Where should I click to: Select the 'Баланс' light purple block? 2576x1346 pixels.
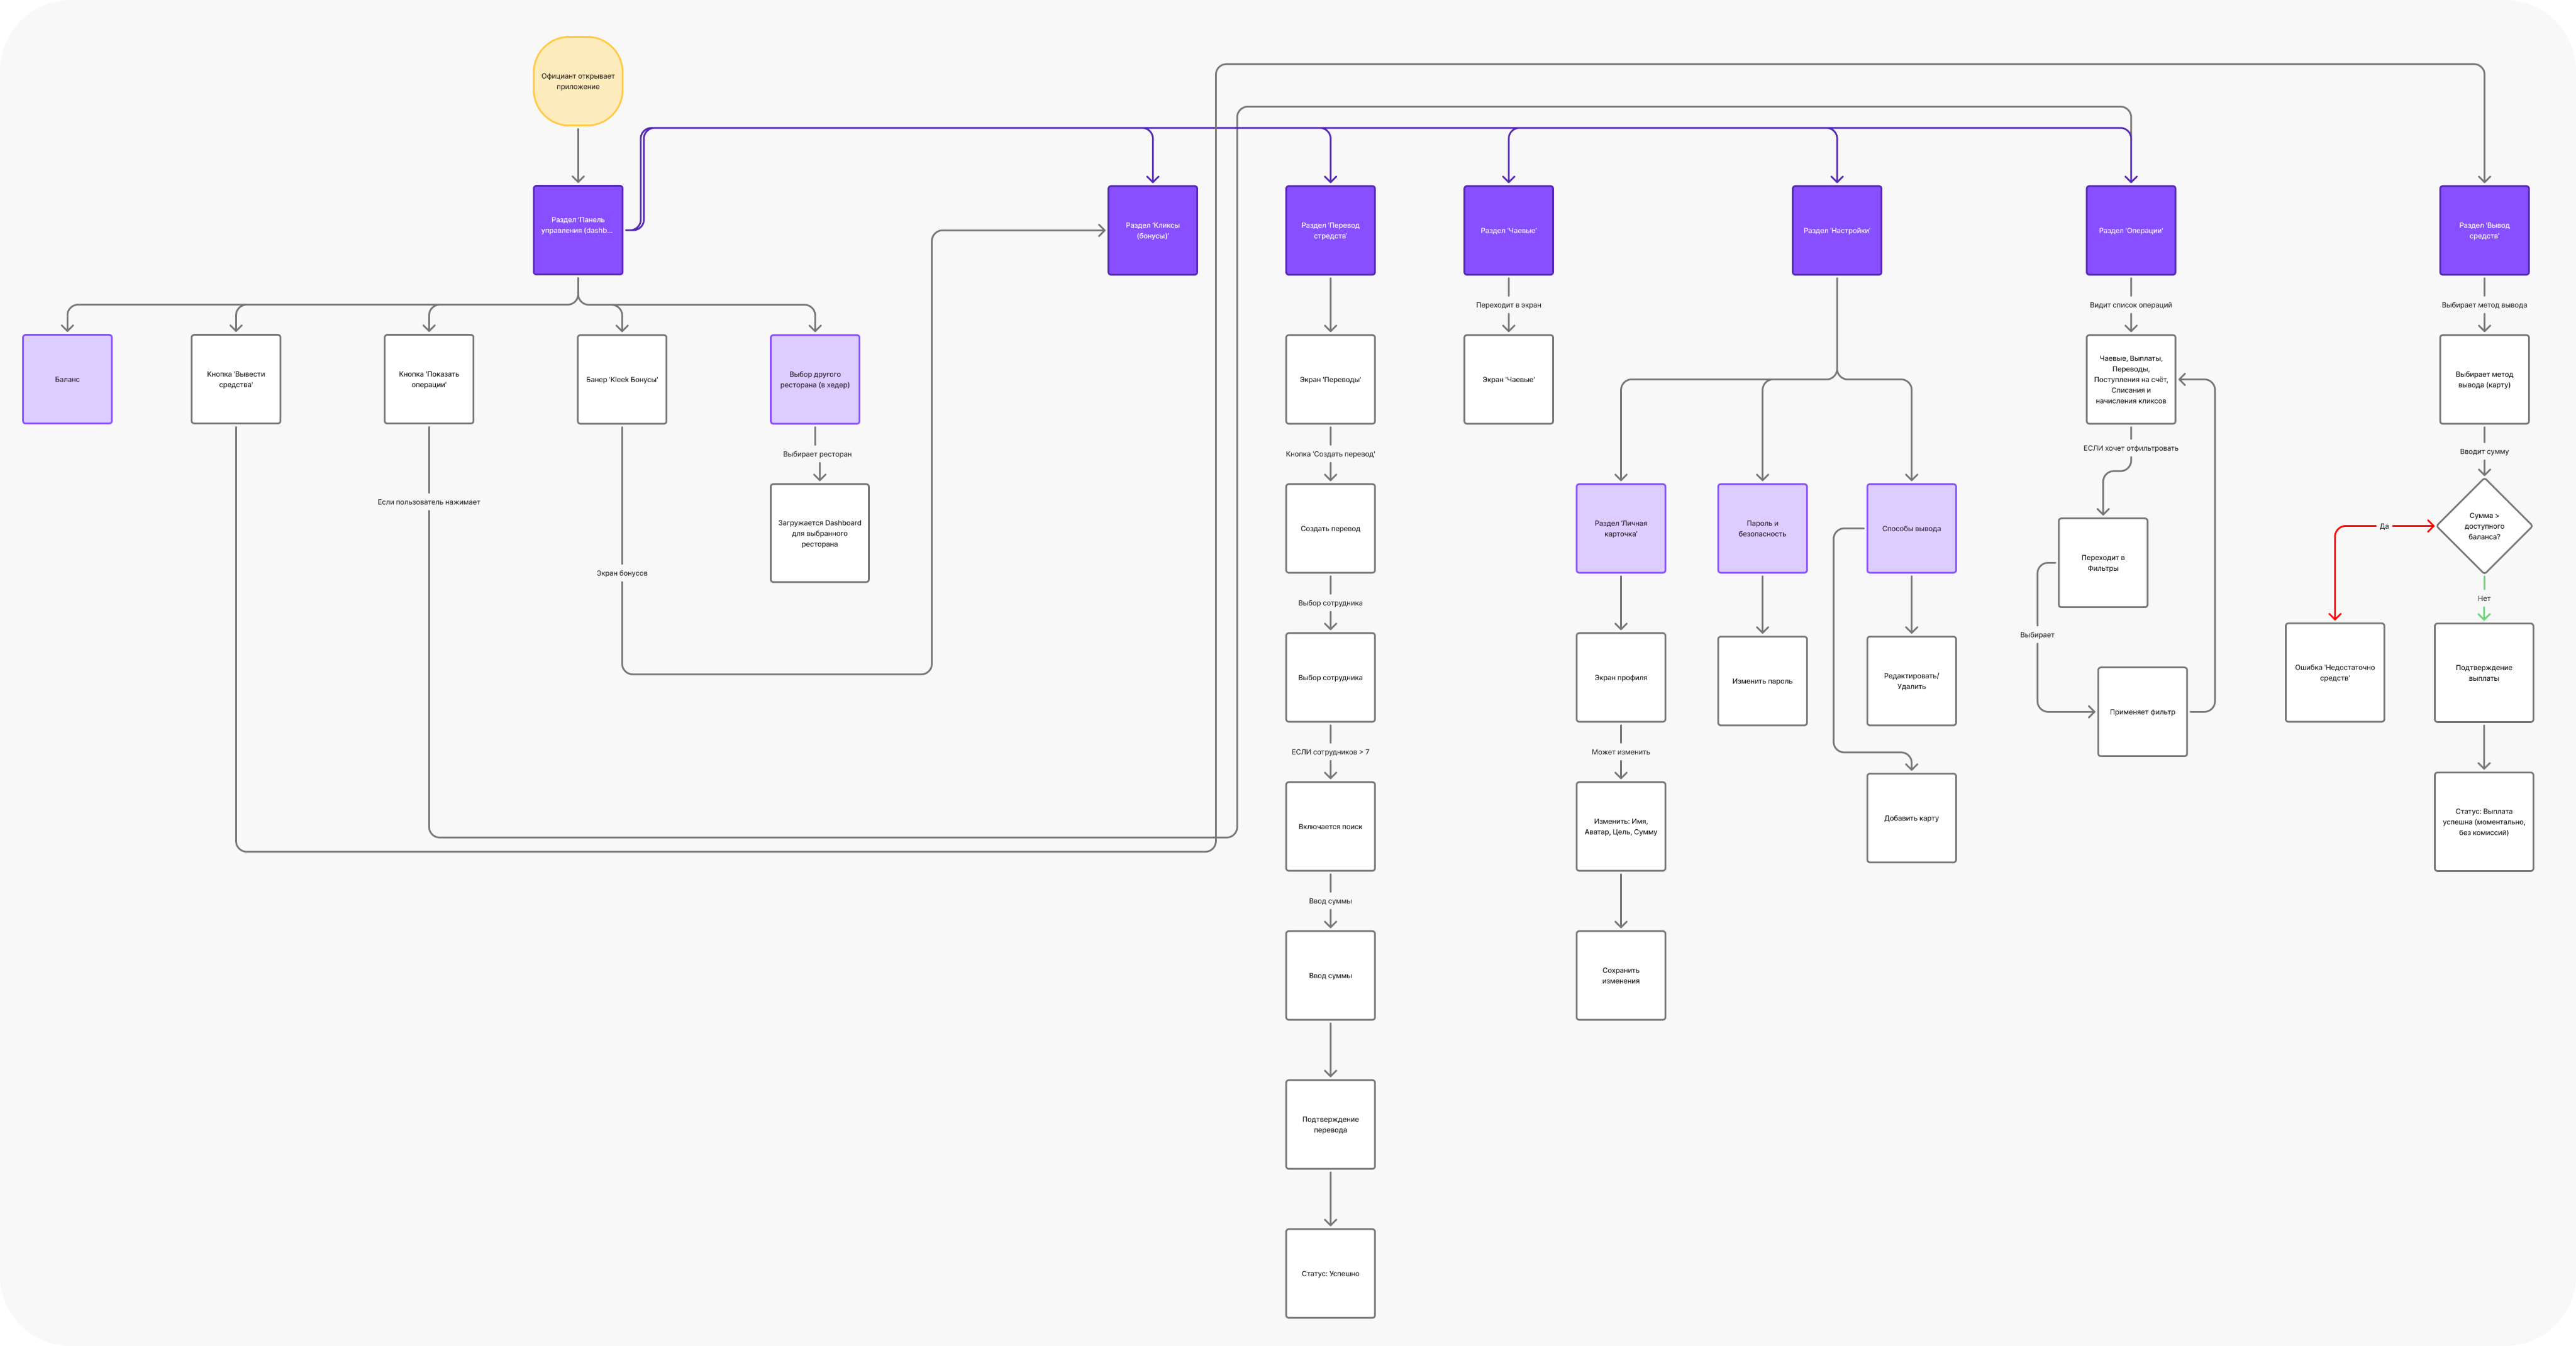[x=67, y=379]
